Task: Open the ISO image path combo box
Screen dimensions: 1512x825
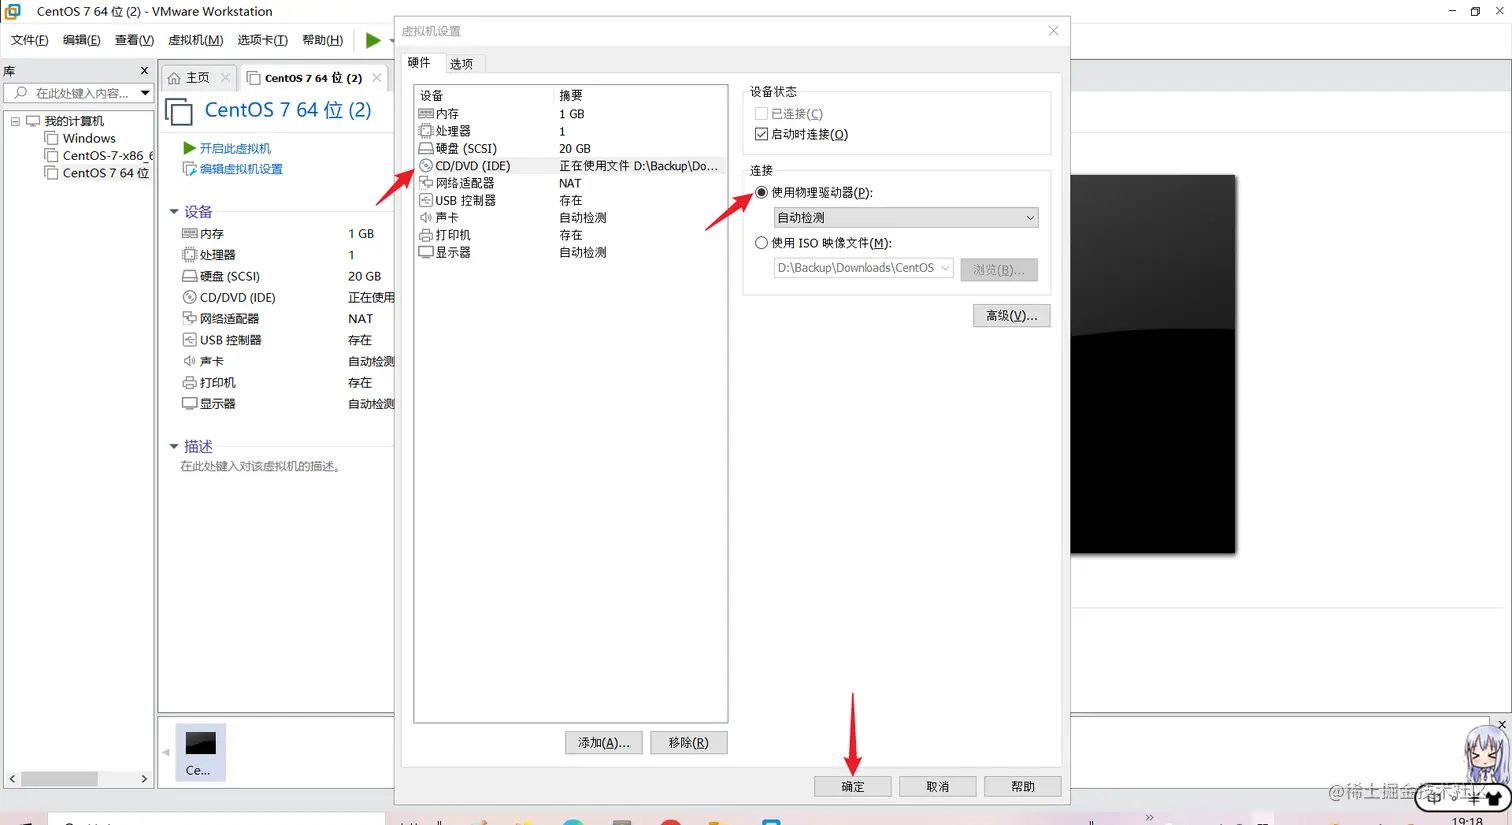Action: 863,268
